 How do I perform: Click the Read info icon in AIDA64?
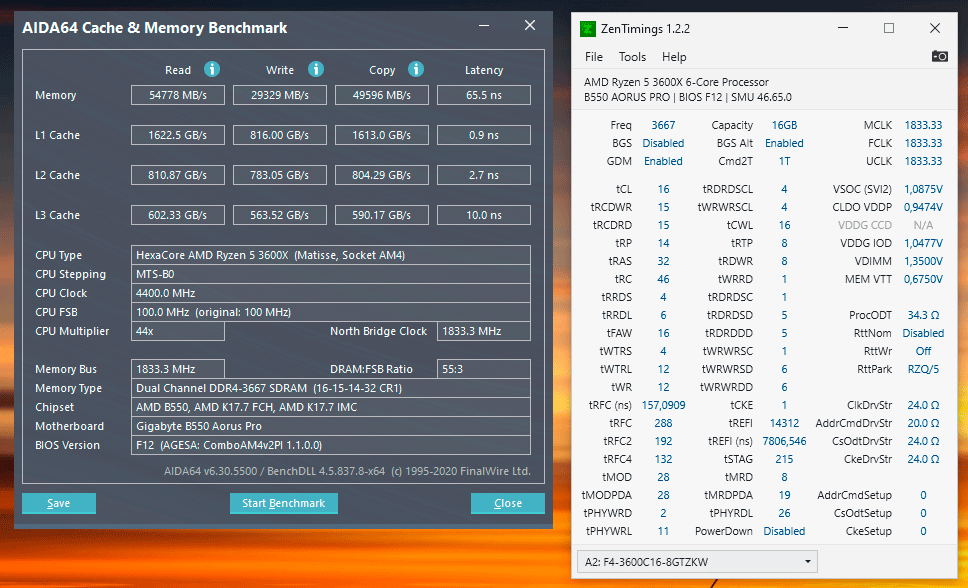tap(212, 69)
